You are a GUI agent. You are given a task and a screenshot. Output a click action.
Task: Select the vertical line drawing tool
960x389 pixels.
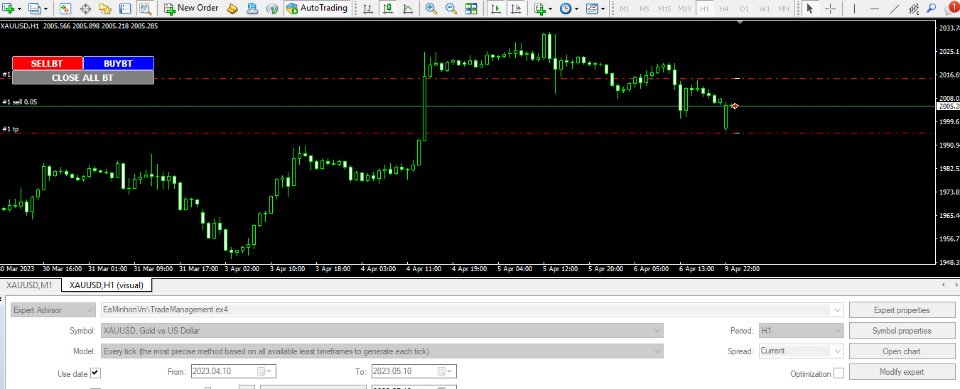click(854, 9)
